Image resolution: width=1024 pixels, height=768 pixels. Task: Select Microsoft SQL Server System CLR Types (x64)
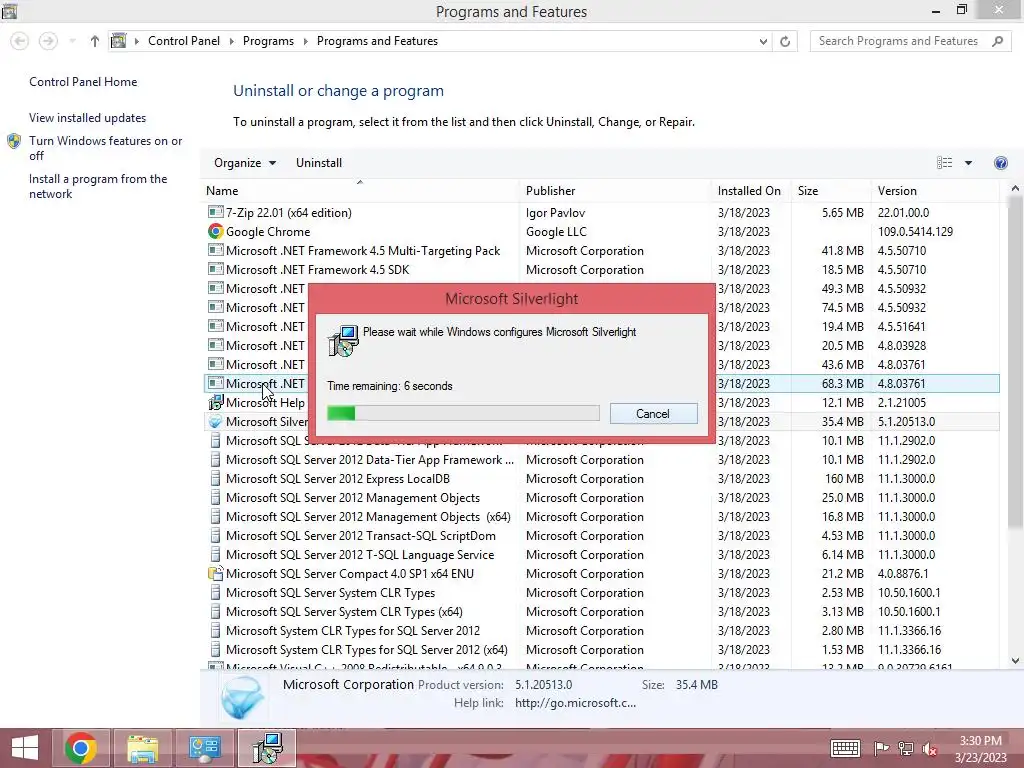pos(344,612)
